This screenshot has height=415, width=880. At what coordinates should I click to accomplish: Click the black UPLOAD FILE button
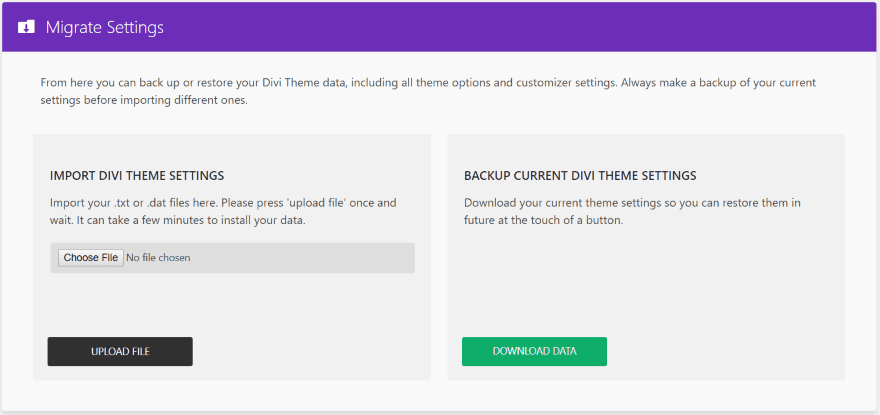120,351
